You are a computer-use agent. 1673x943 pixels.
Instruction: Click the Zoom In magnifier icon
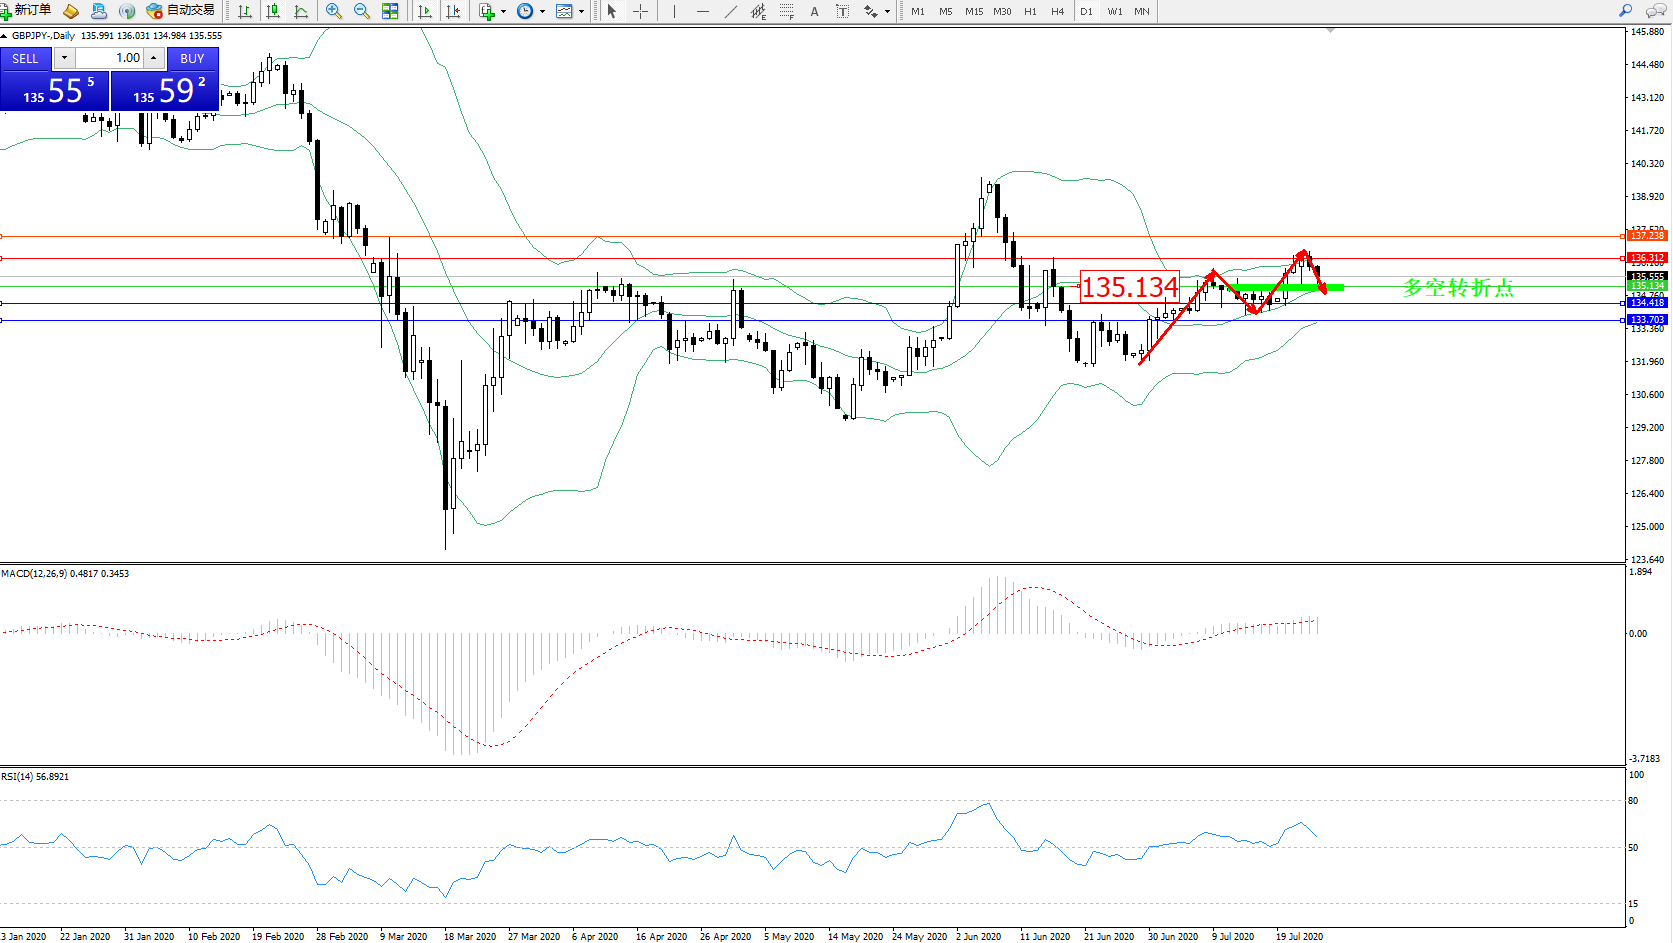tap(334, 11)
